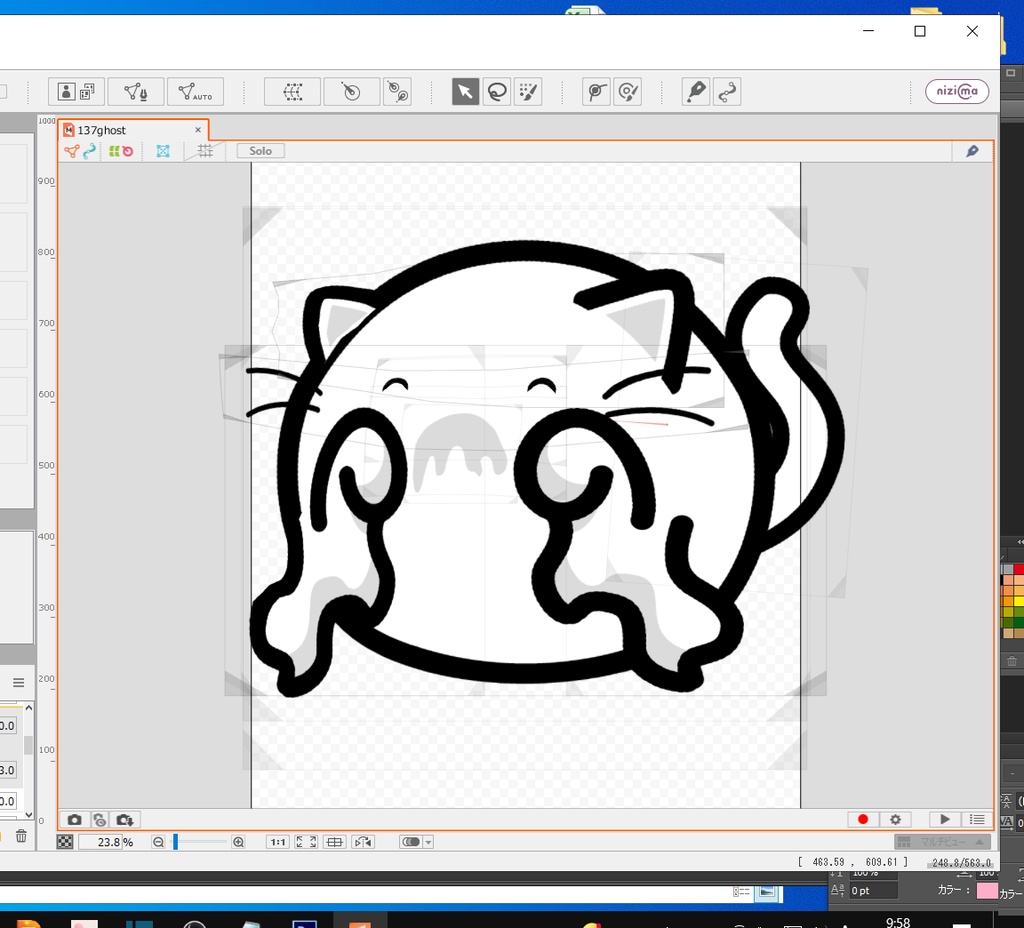Click the taskbar clock showing 9:58
Viewport: 1024px width, 928px height.
tap(898, 921)
